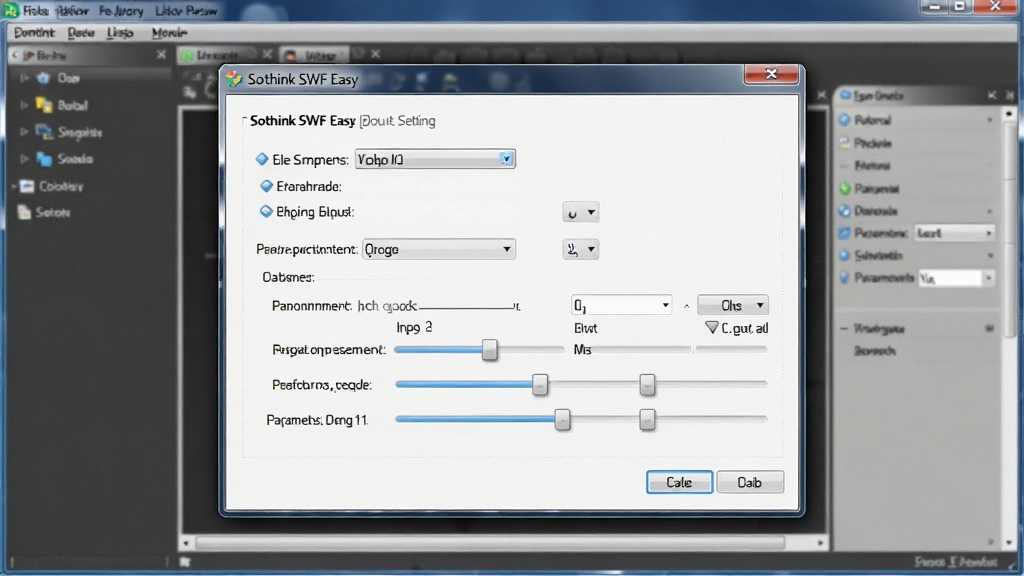
Task: Select the Erarahrade diamond option
Action: [266, 186]
